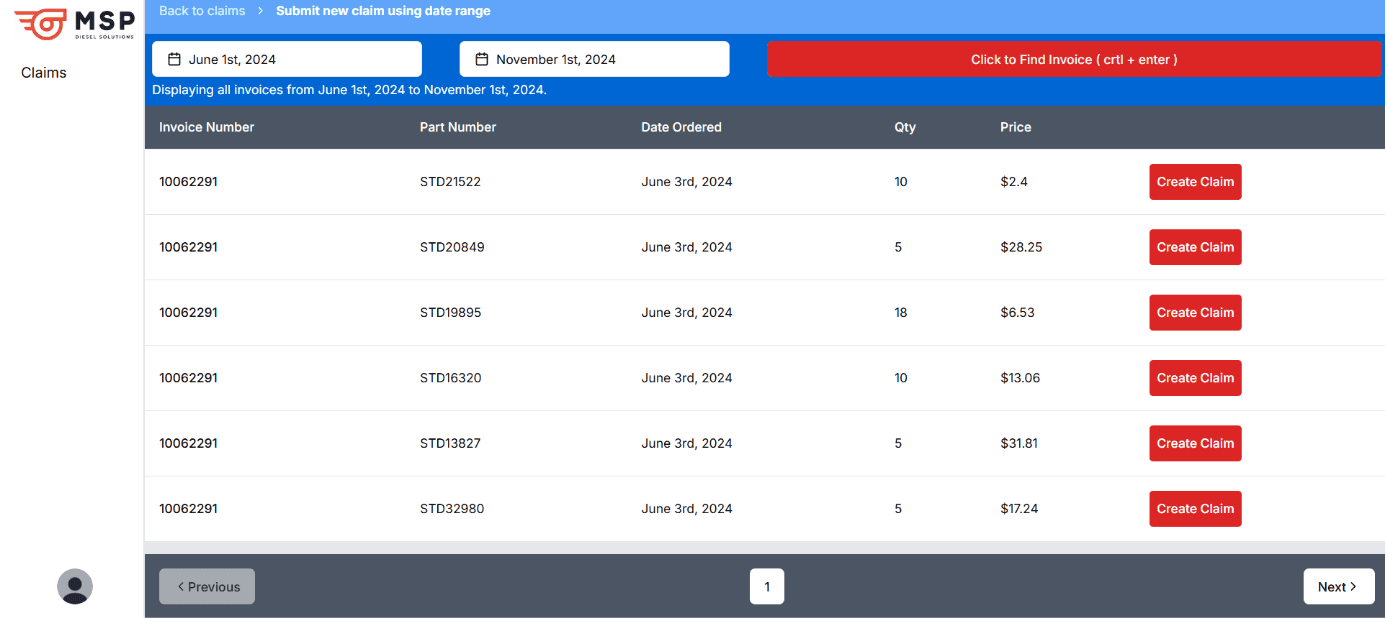Create claim for part STD16320
Image resolution: width=1387 pixels, height=618 pixels.
(1195, 378)
